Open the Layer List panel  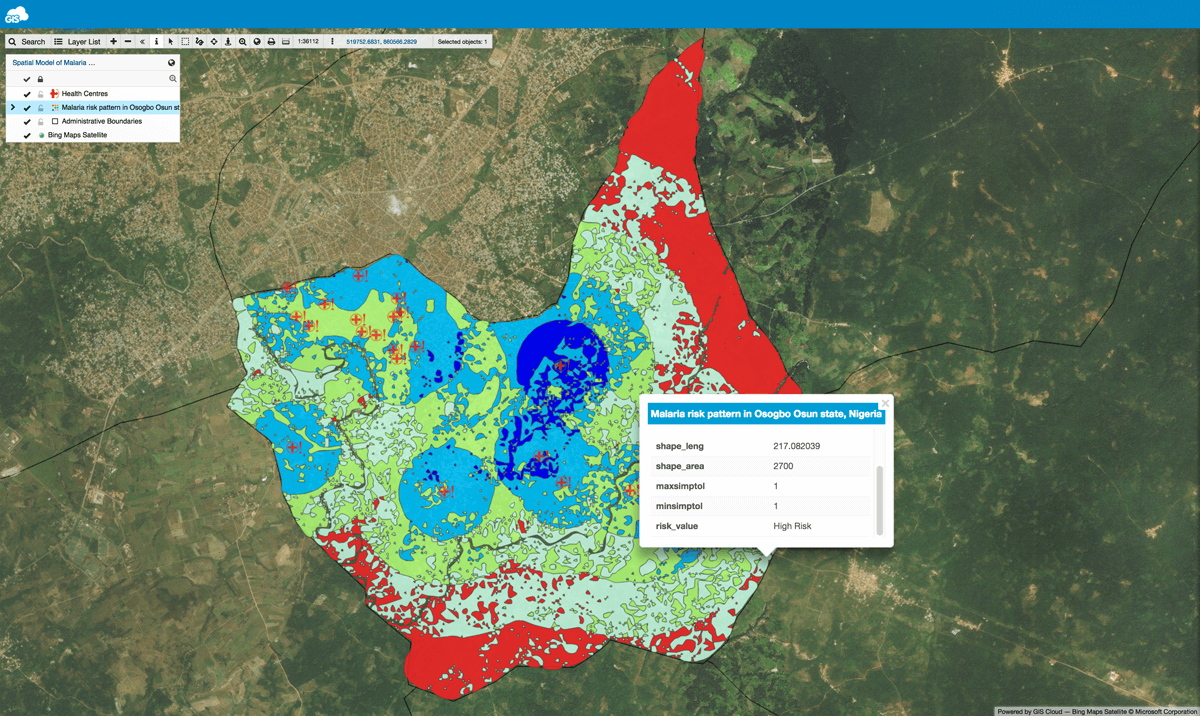point(76,41)
